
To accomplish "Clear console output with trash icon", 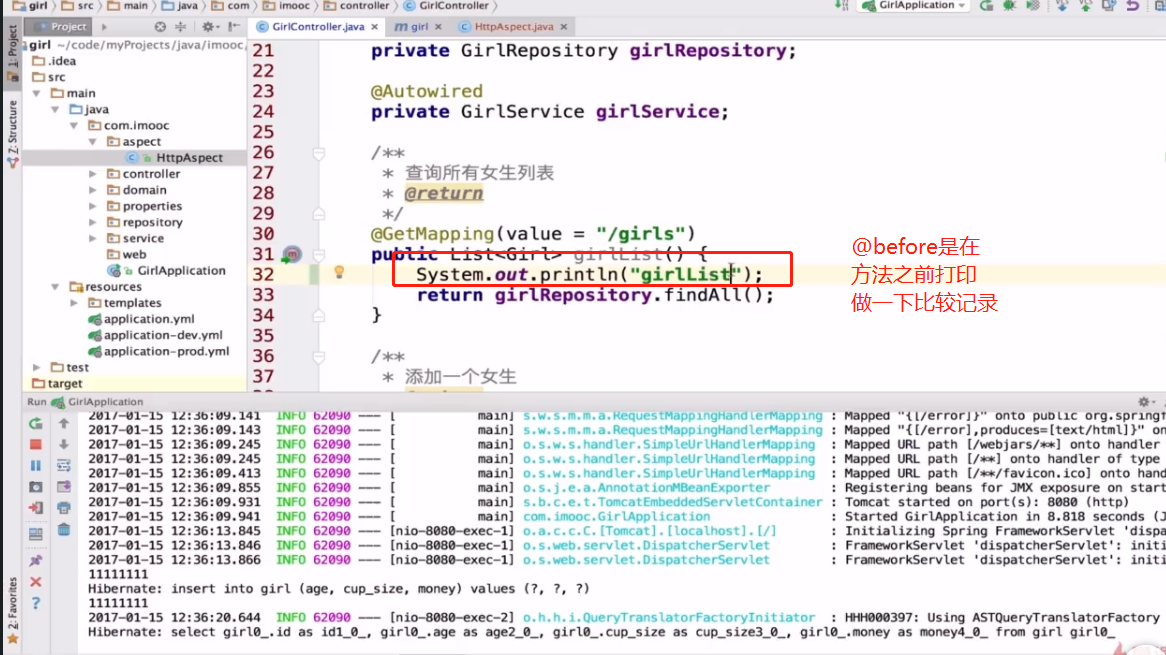I will tap(64, 530).
